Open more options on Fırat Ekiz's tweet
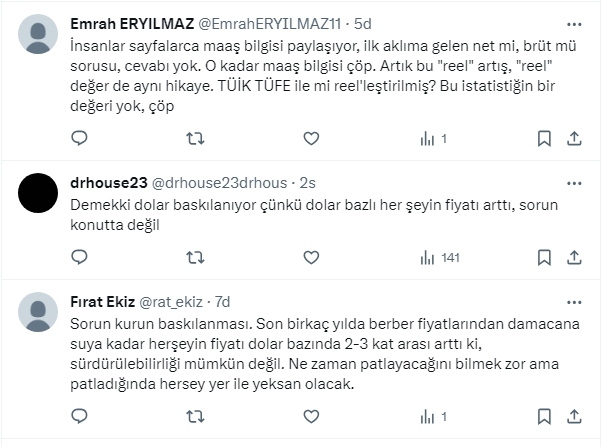Image resolution: width=605 pixels, height=447 pixels. pos(574,301)
